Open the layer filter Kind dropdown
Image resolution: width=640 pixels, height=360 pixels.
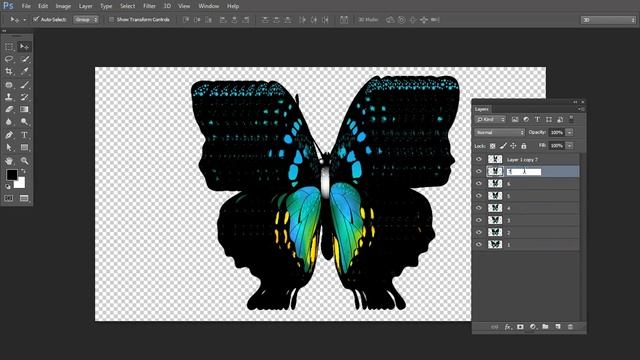point(491,119)
